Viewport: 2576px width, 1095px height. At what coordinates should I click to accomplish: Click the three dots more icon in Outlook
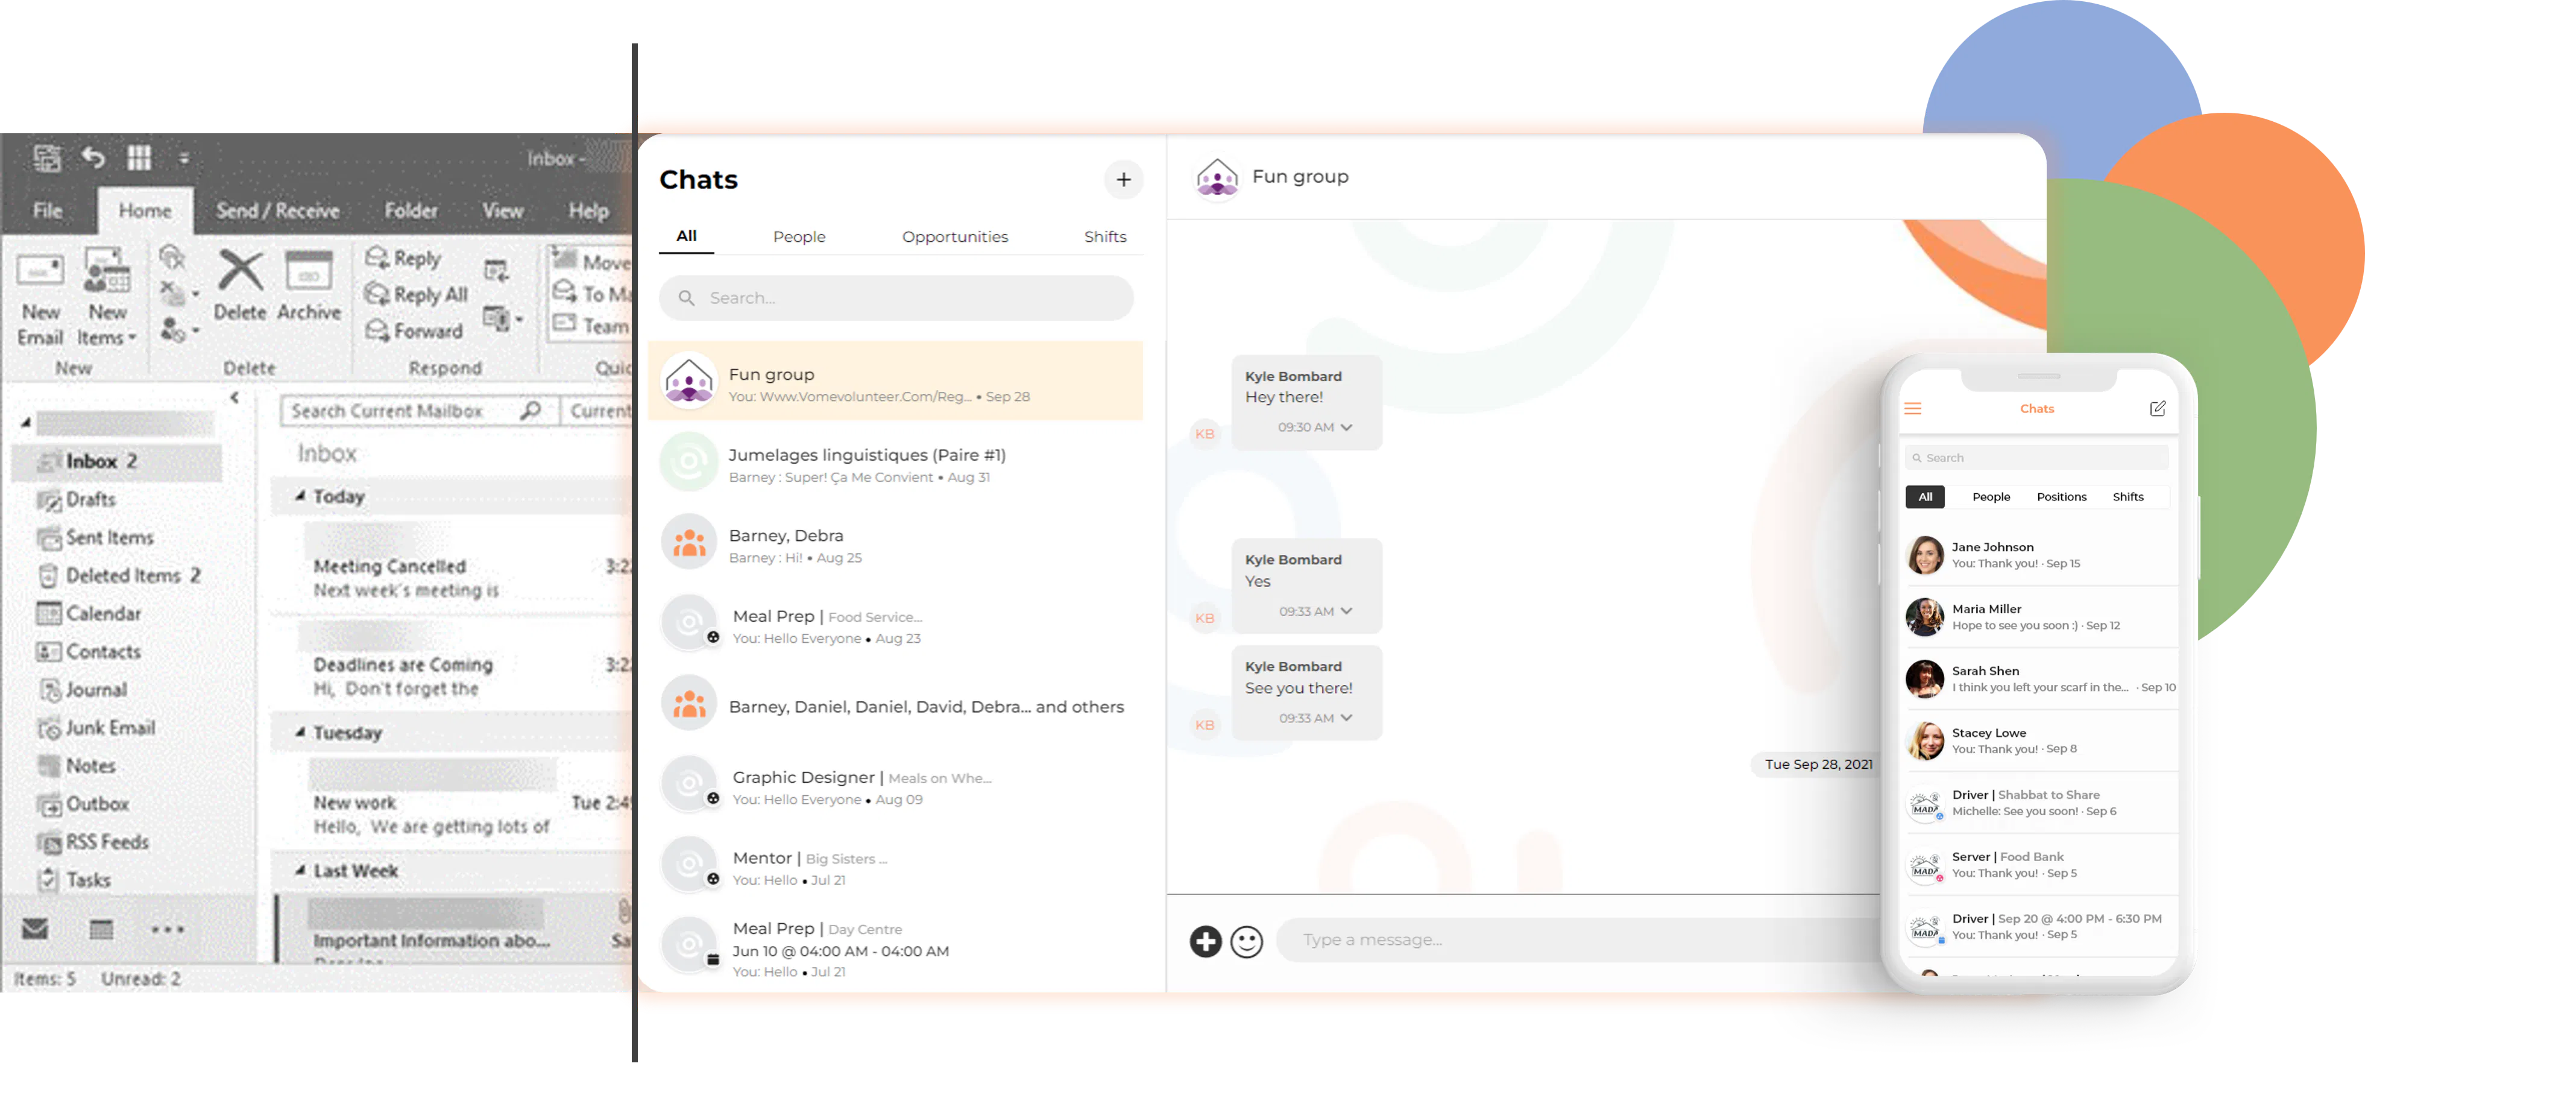click(x=167, y=929)
